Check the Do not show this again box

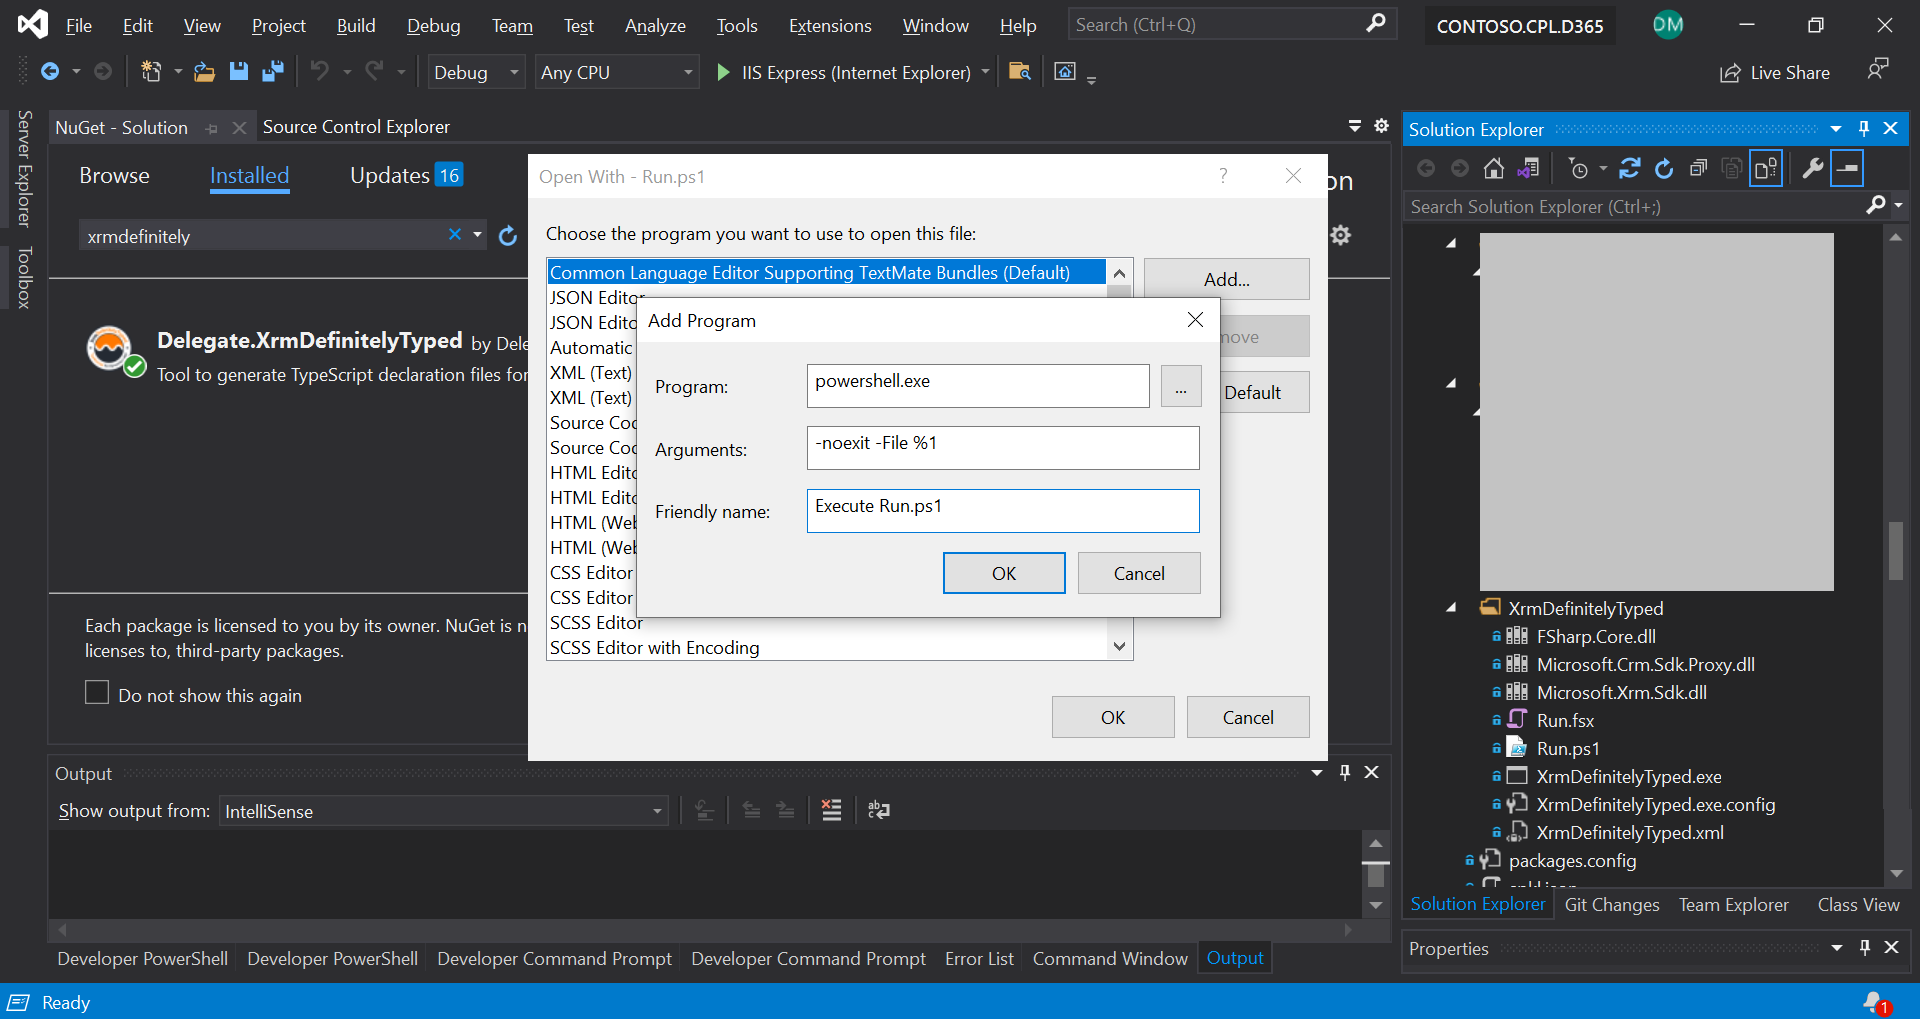coord(97,693)
